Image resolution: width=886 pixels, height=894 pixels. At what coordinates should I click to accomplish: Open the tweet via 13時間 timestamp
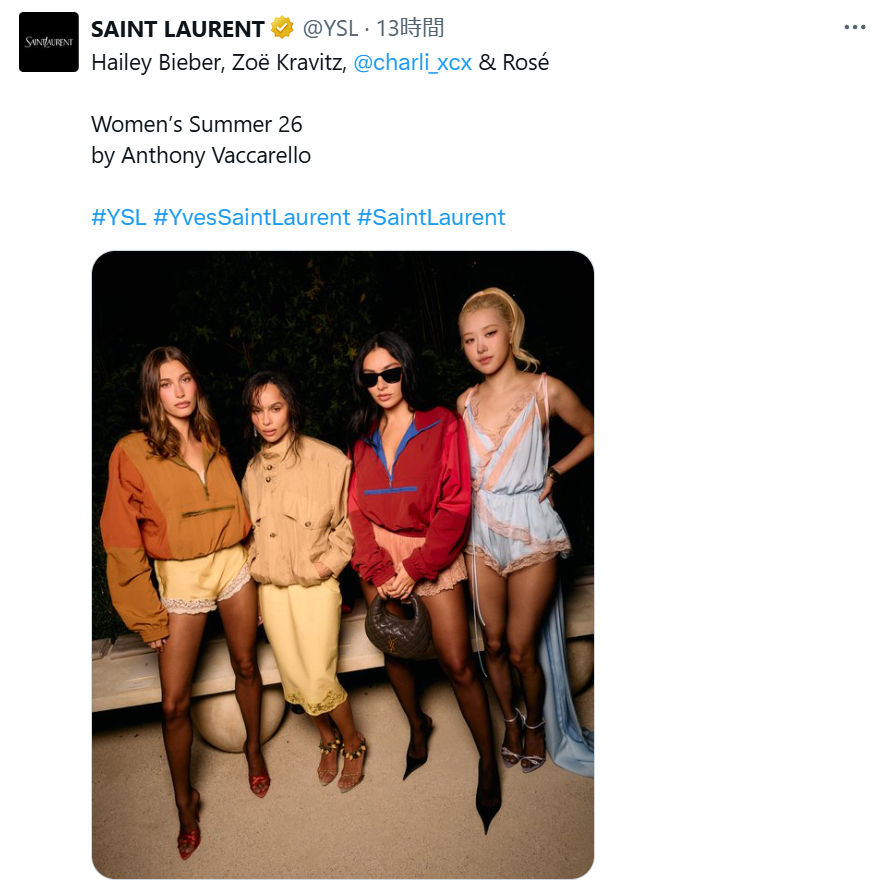[410, 28]
